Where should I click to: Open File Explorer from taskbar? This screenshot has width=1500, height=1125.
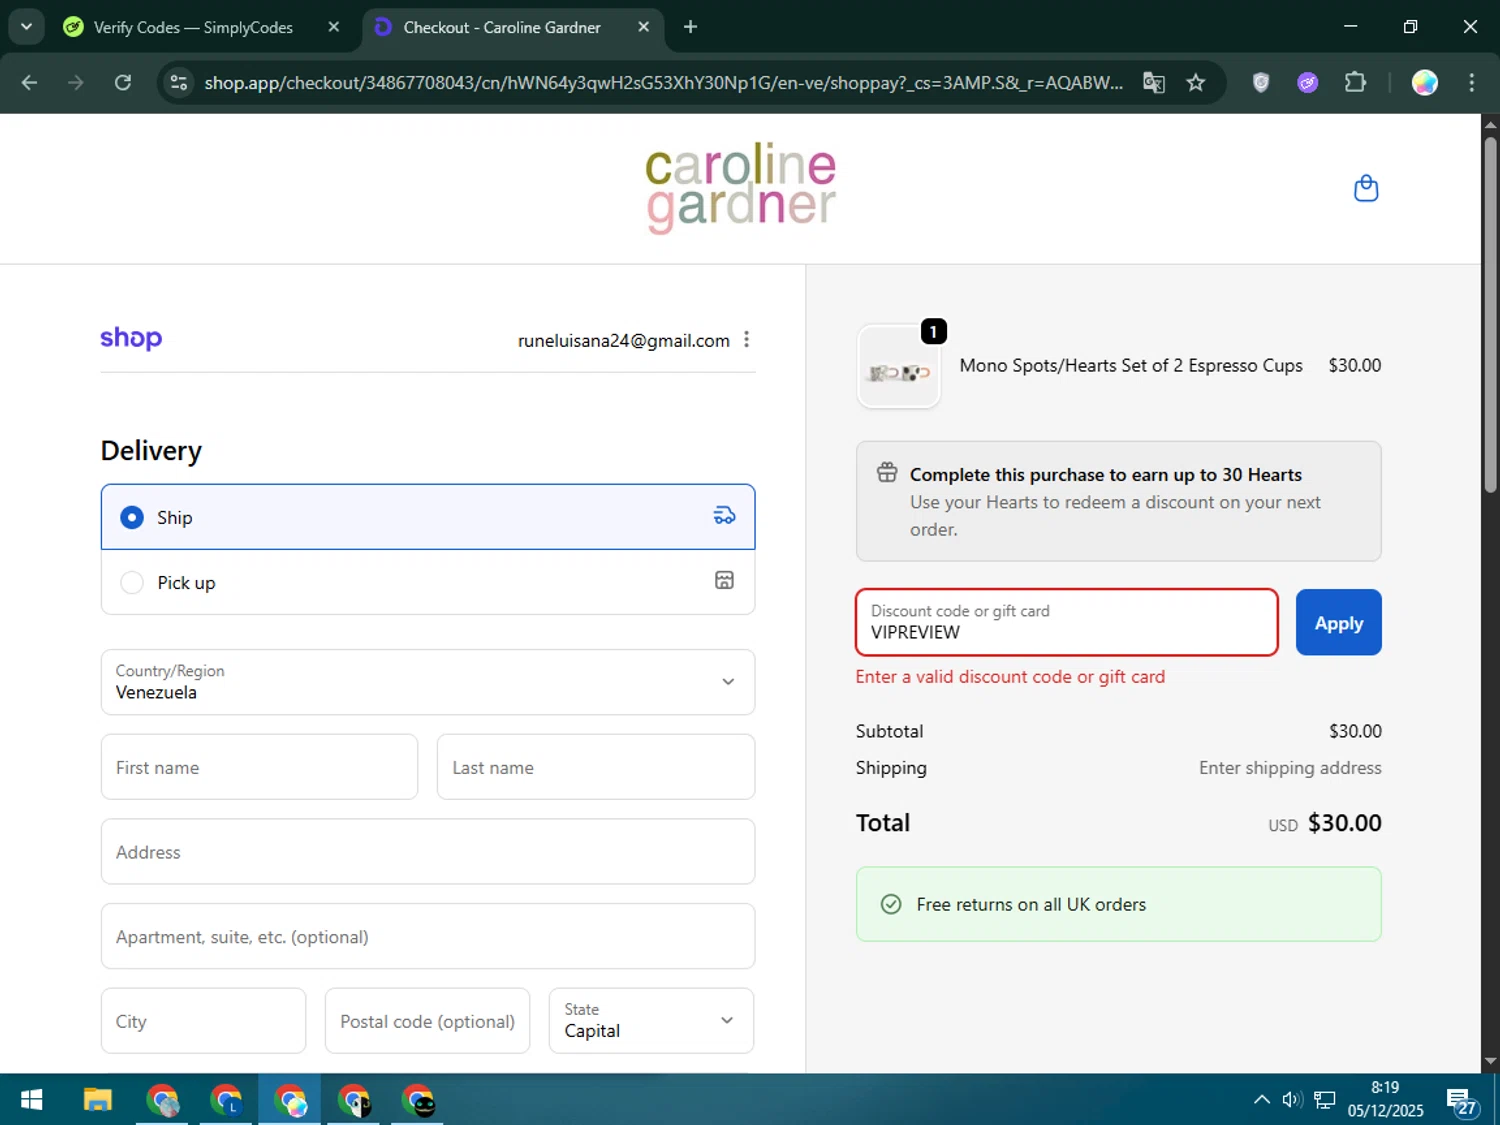click(x=97, y=1100)
